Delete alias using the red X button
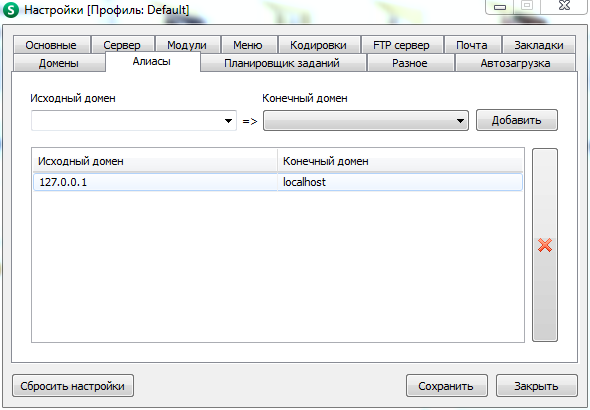 (x=544, y=245)
